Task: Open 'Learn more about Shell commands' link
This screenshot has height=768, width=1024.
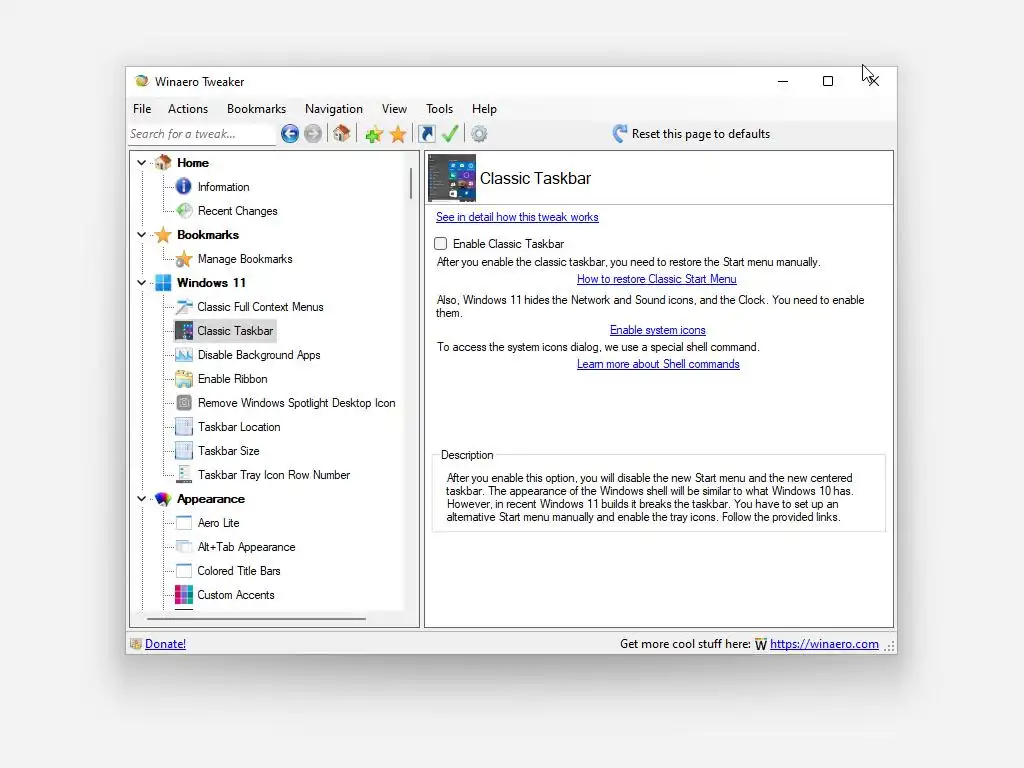Action: point(658,364)
